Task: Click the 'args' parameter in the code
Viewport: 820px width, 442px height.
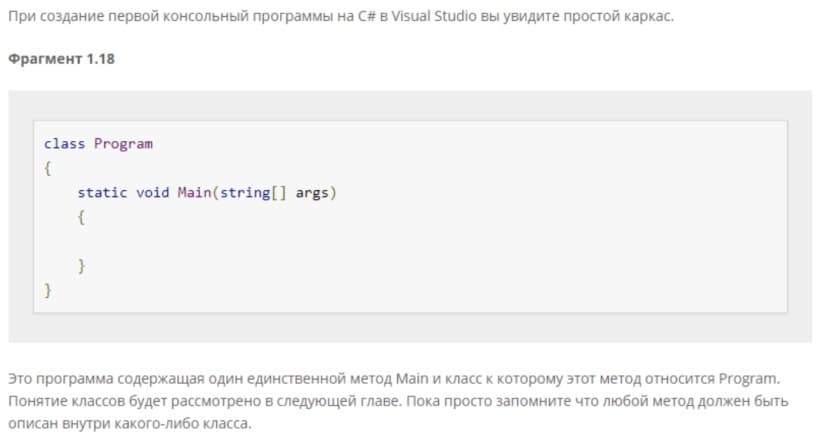Action: tap(312, 194)
